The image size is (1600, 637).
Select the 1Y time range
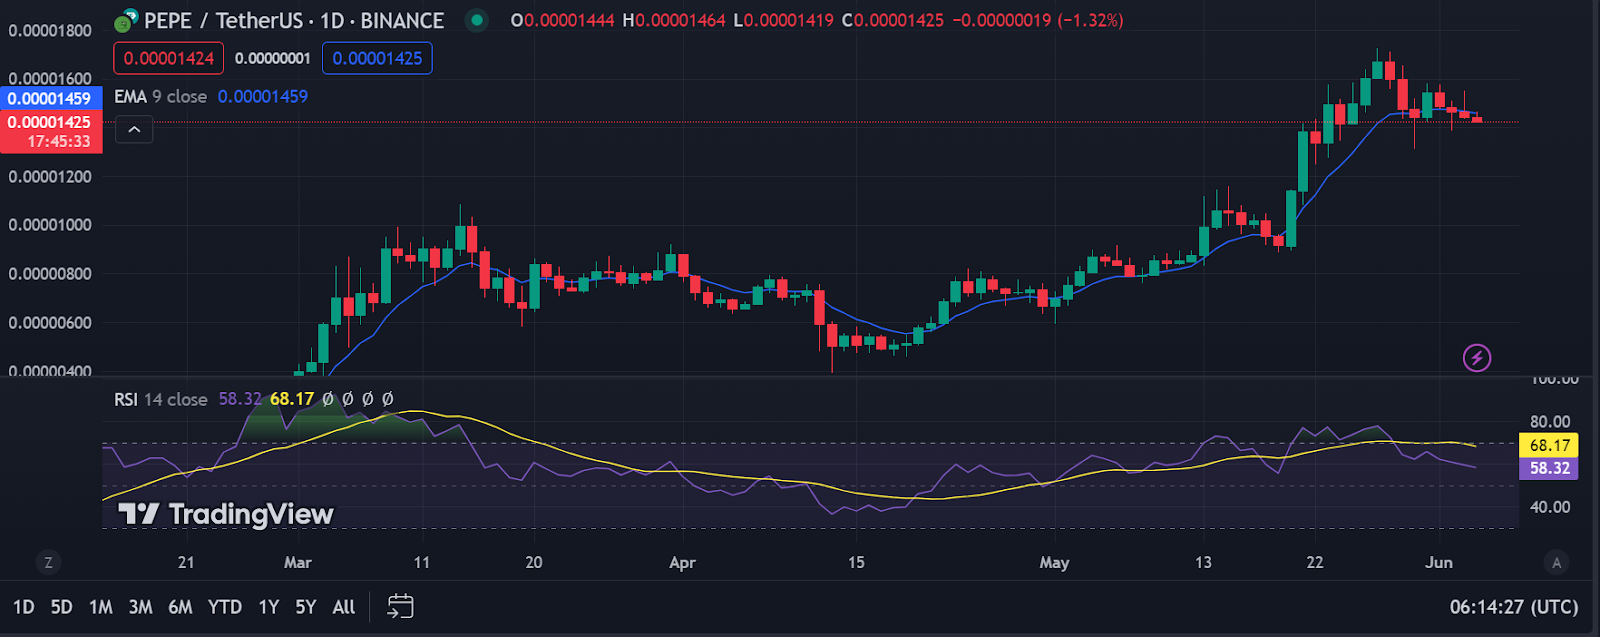(268, 607)
